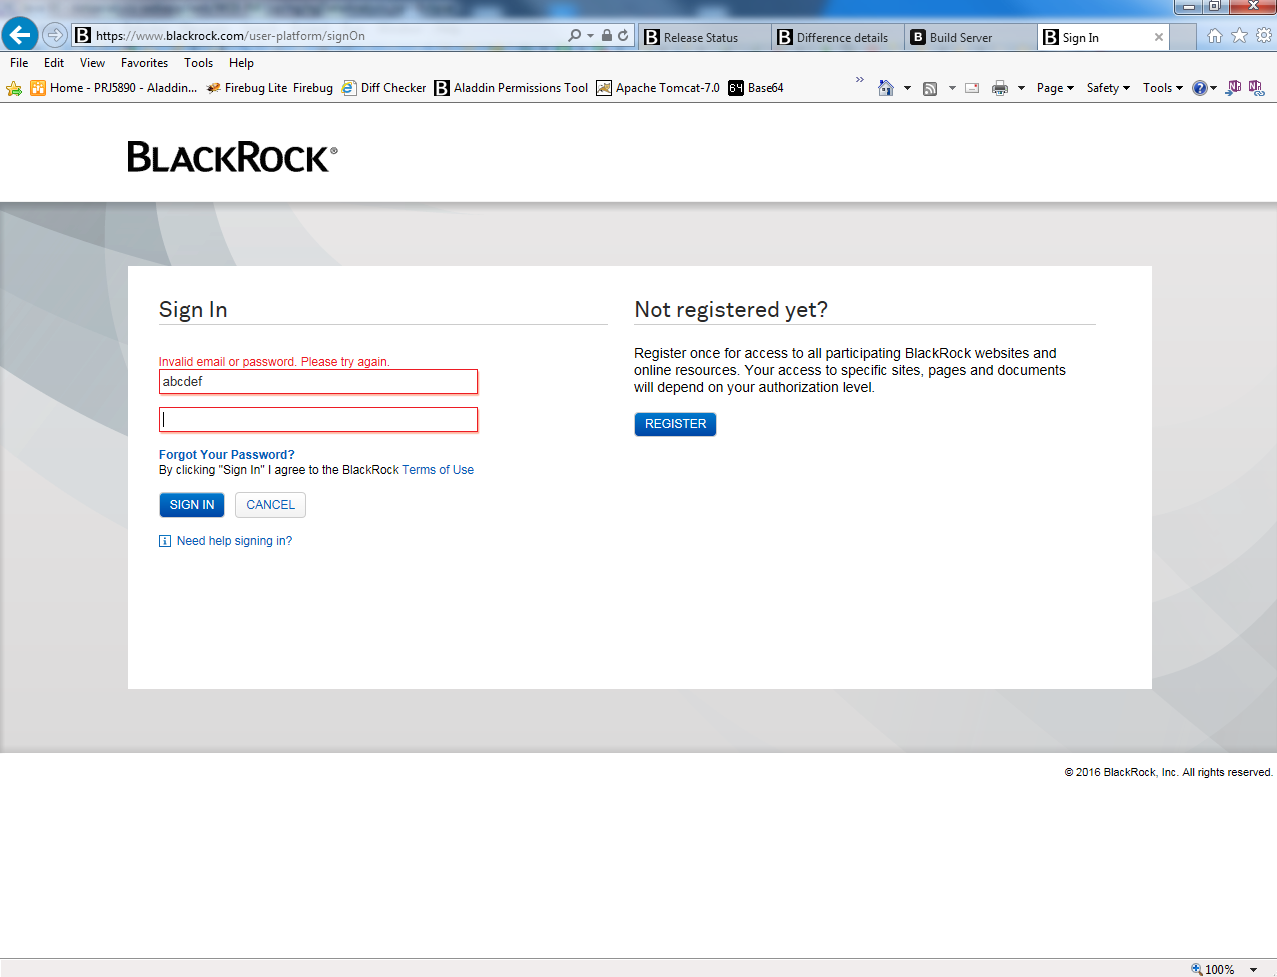Open the Print dropdown arrow
The height and width of the screenshot is (977, 1277).
1021,88
